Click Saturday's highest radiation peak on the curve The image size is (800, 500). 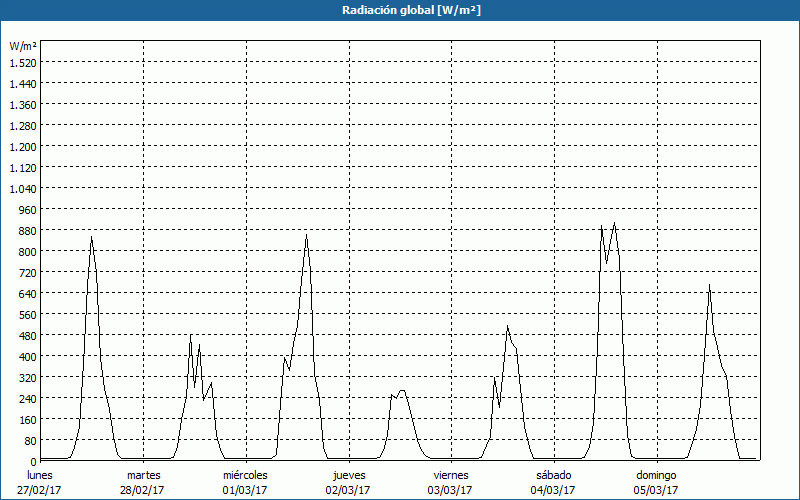click(x=614, y=223)
